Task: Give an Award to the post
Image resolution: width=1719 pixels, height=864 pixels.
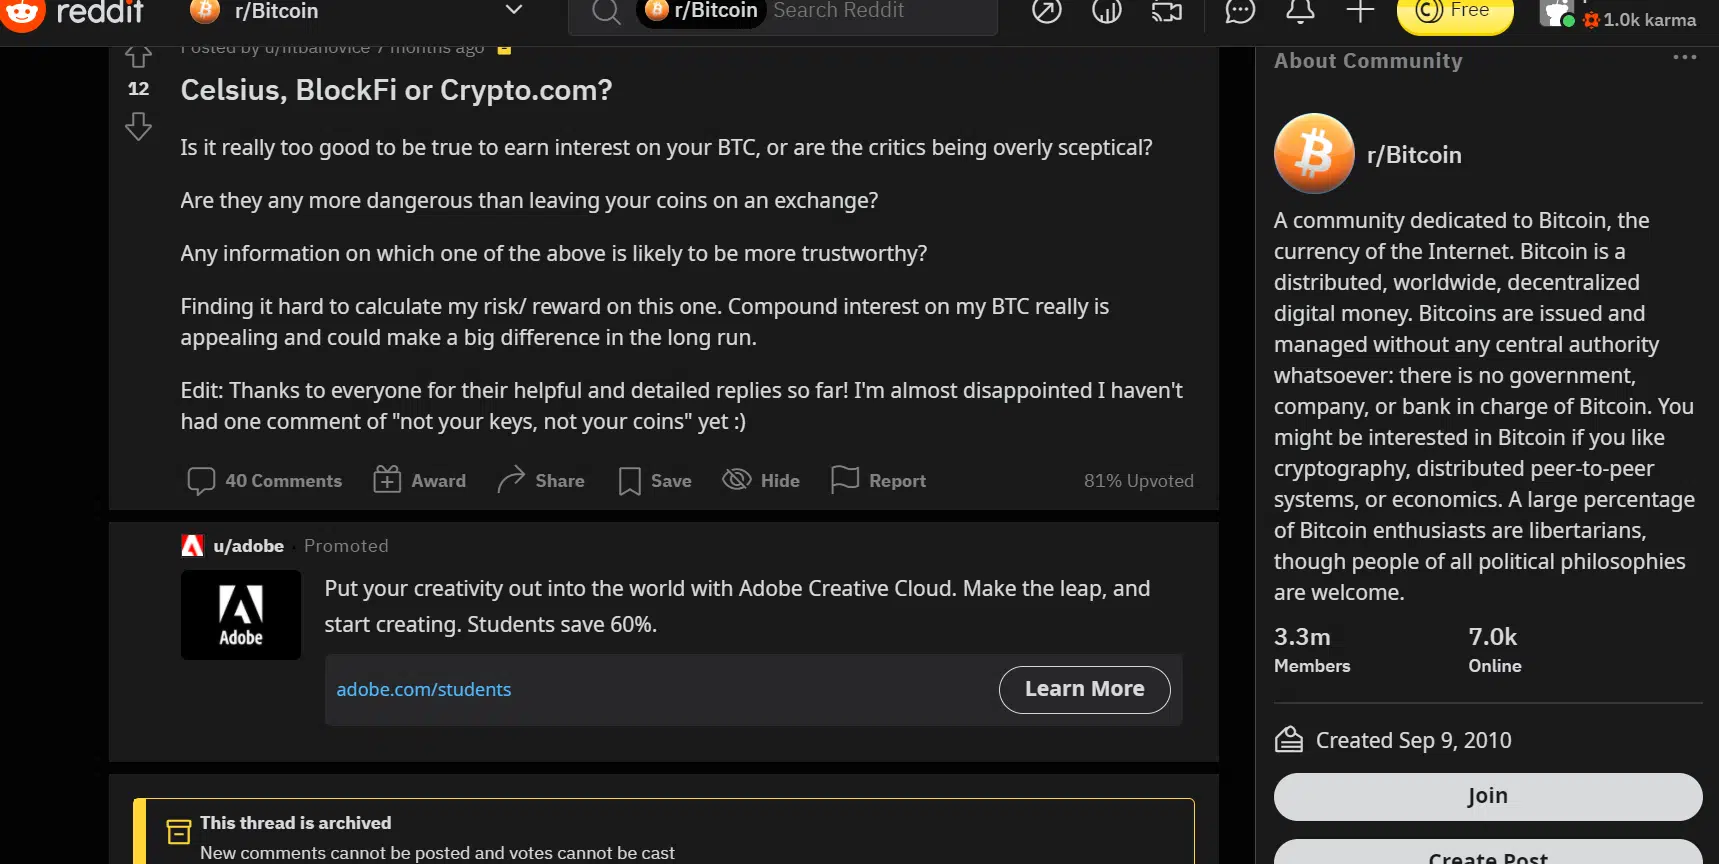Action: pyautogui.click(x=419, y=481)
